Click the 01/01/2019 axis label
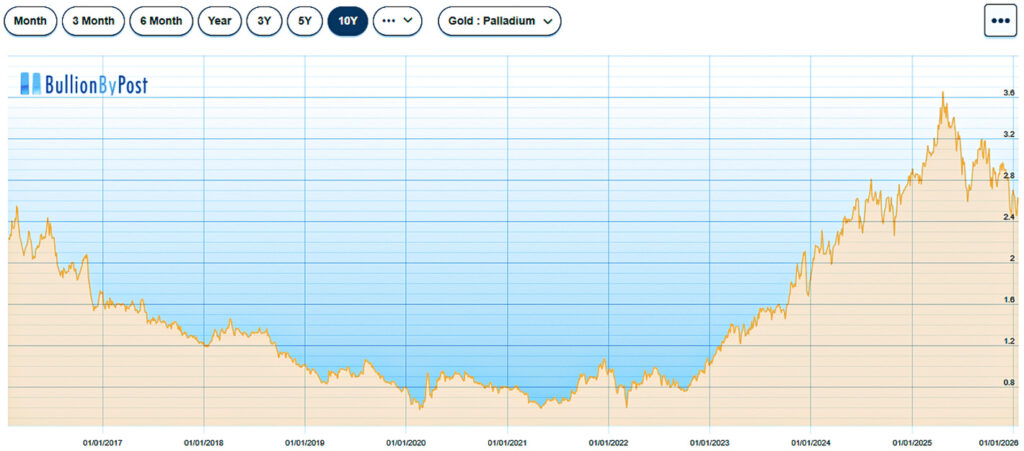 305,443
